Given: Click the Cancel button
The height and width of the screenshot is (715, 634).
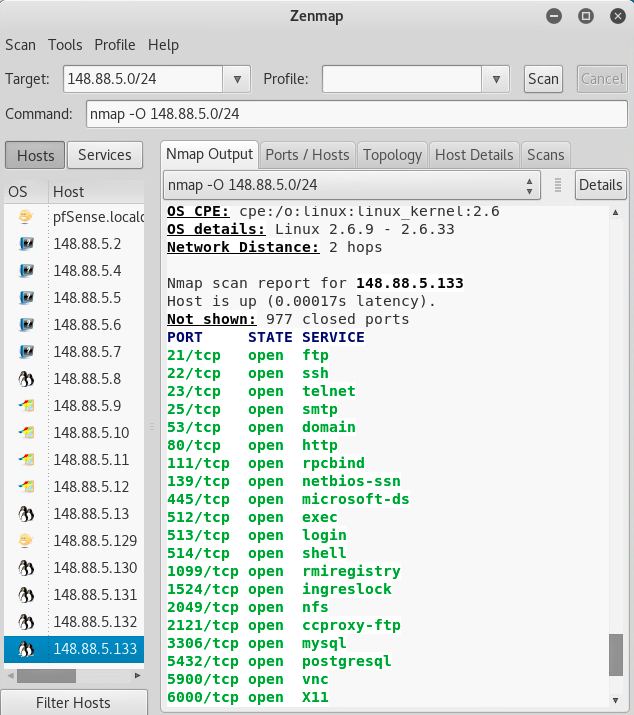Looking at the screenshot, I should (x=602, y=79).
